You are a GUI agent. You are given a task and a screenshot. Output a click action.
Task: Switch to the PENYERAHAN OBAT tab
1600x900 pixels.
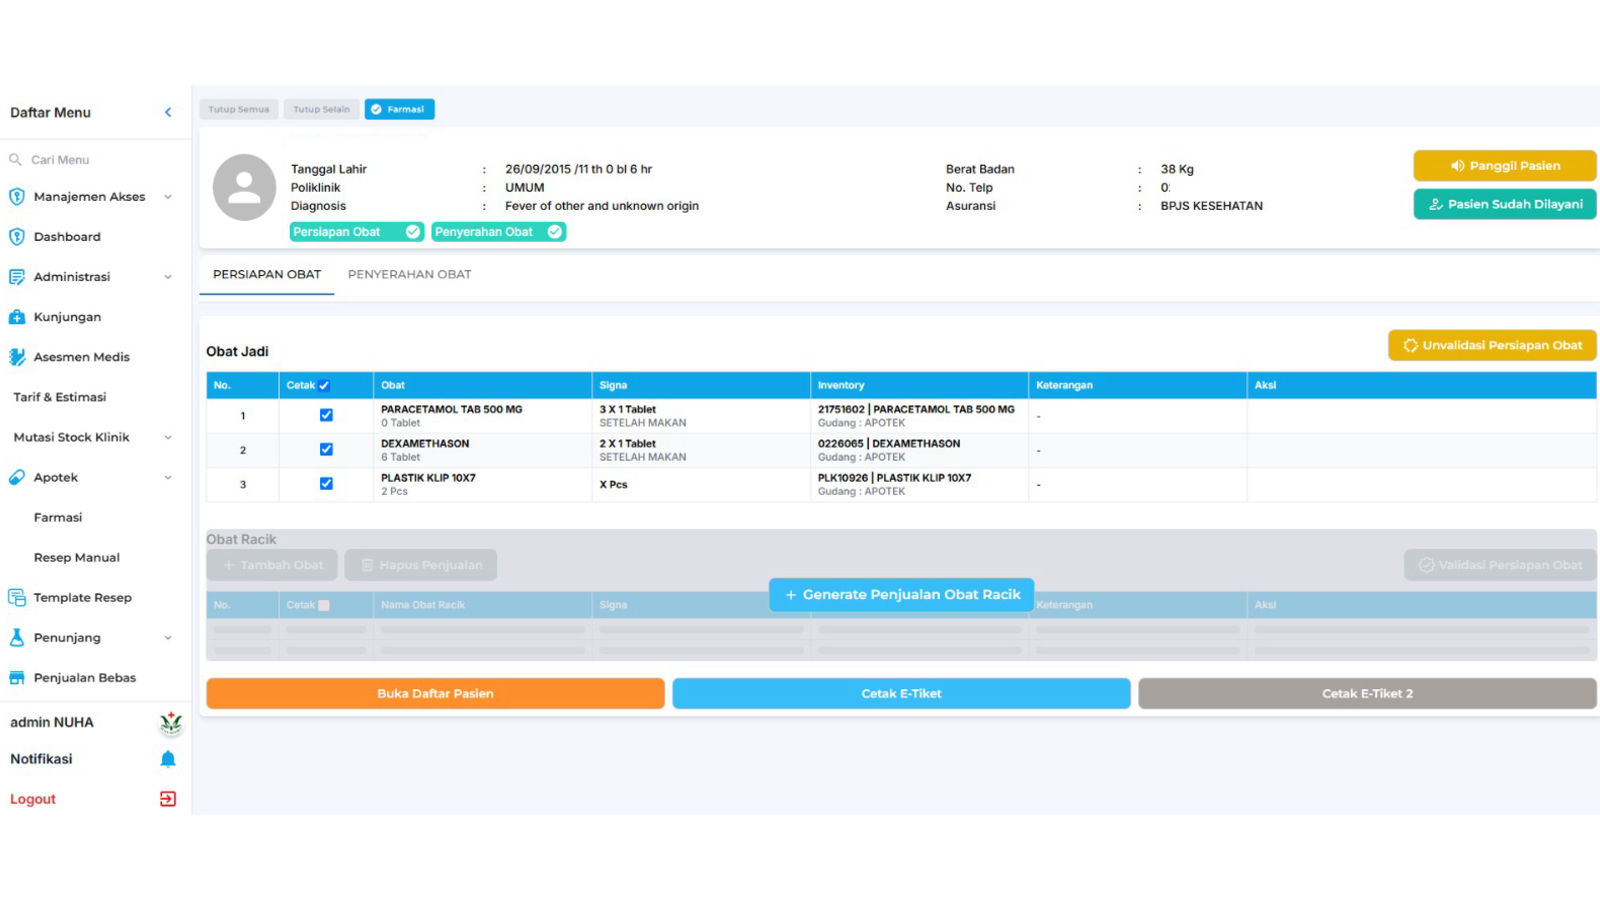(x=409, y=274)
